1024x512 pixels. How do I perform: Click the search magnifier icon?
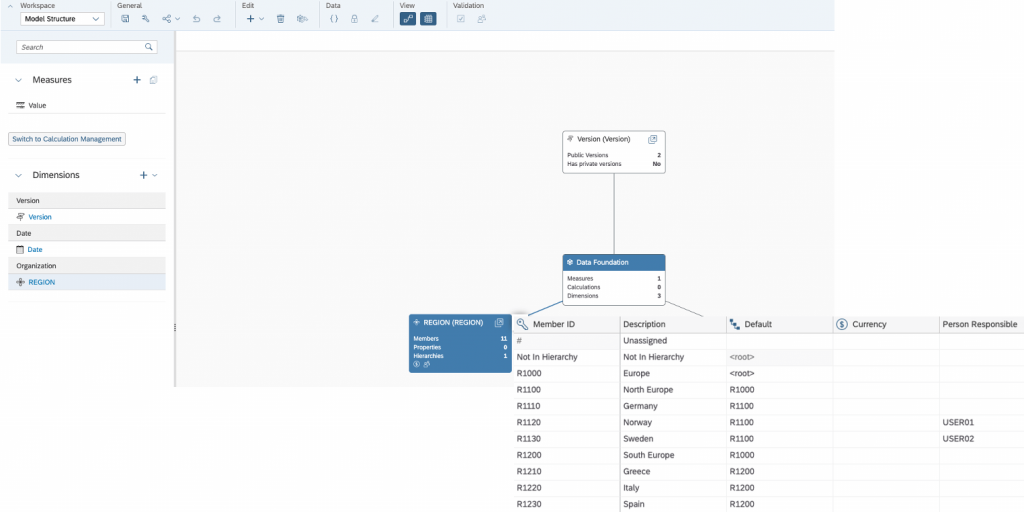[x=149, y=47]
